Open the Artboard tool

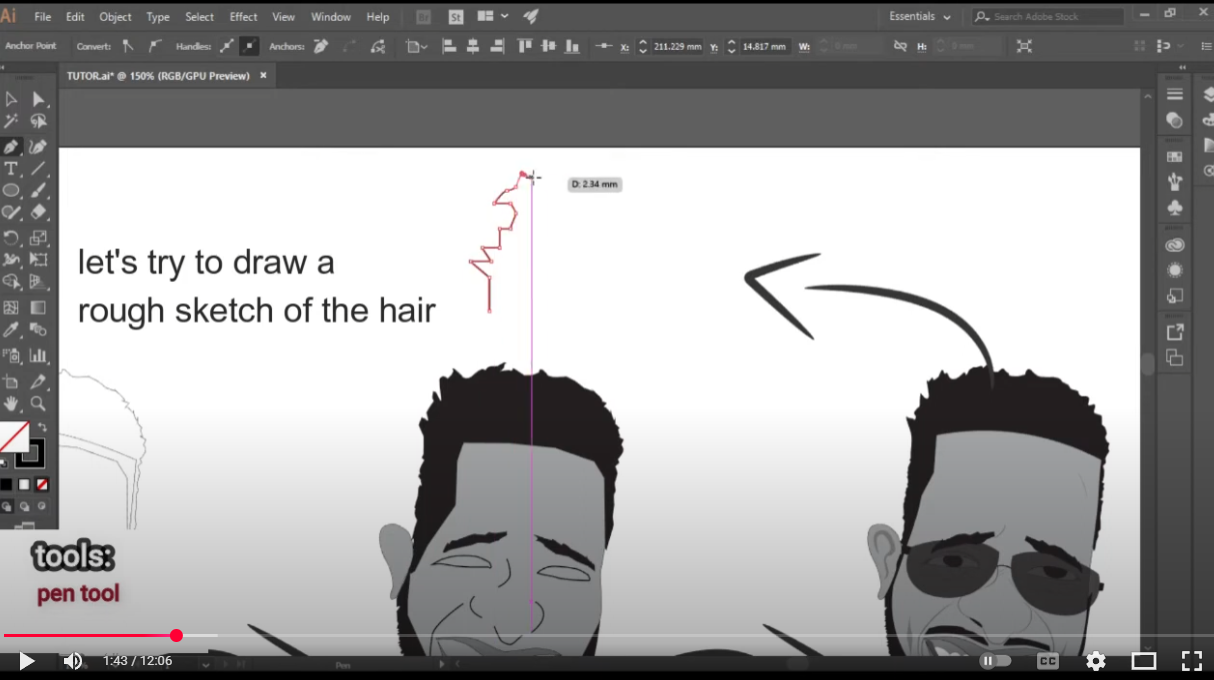pyautogui.click(x=11, y=381)
